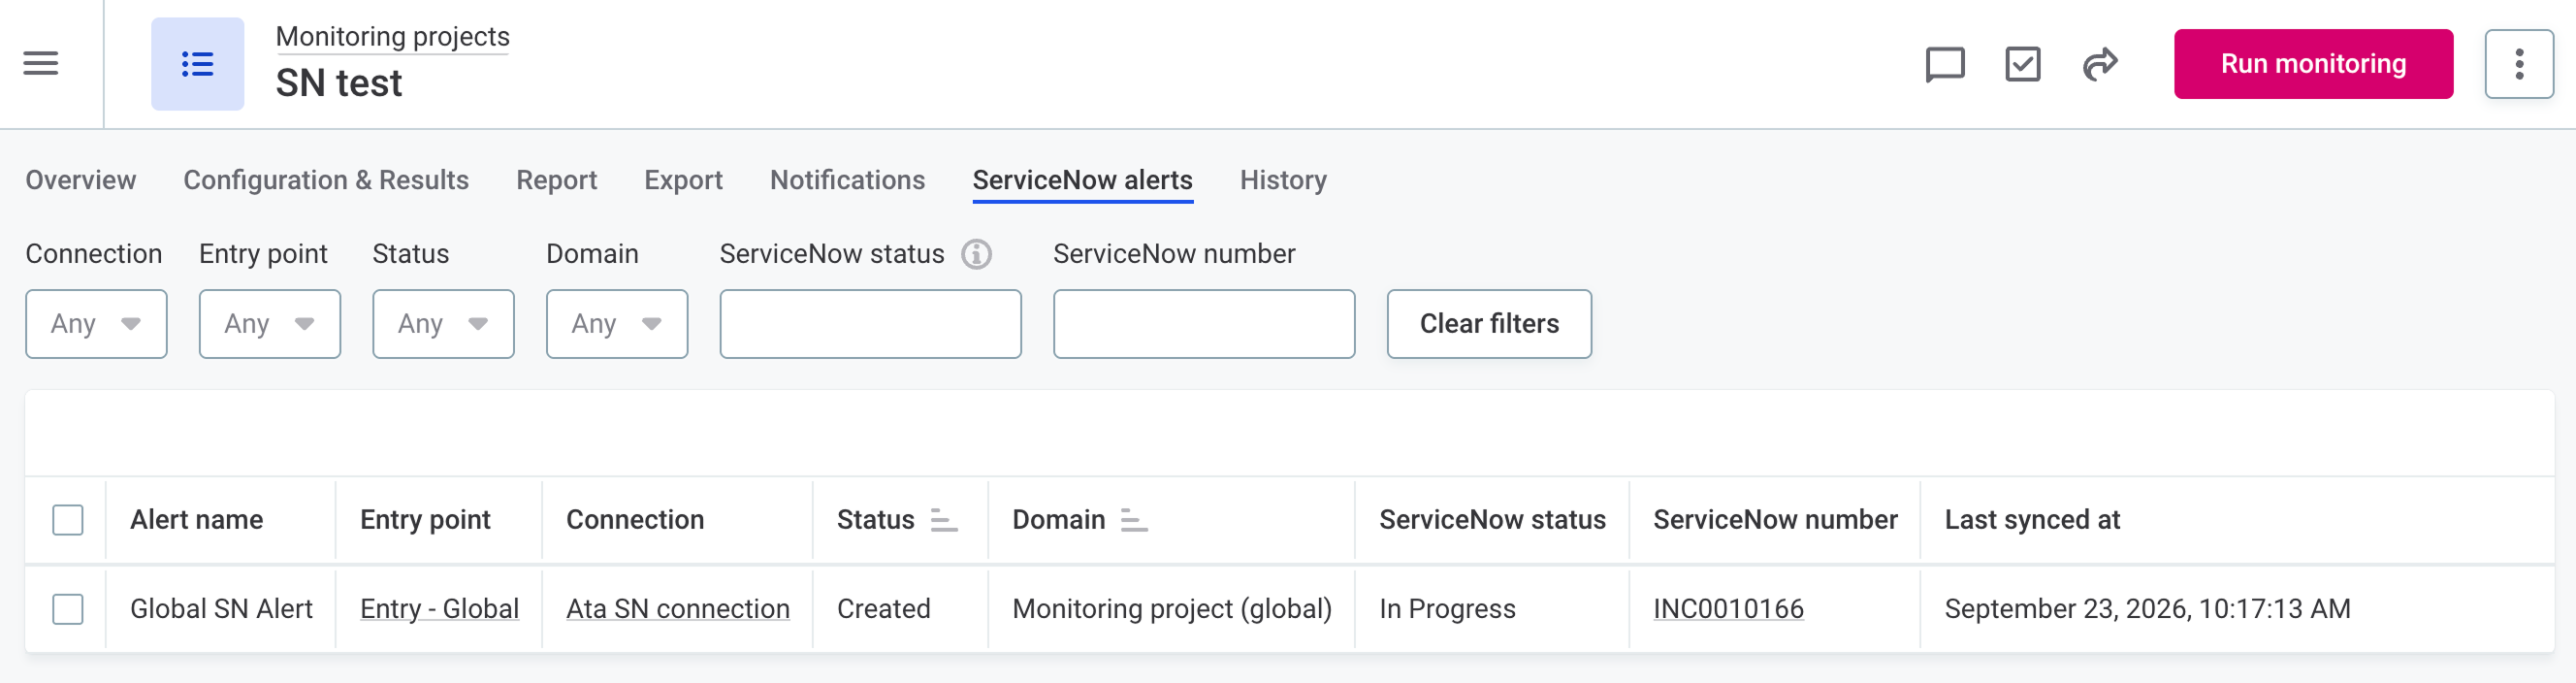Open the comments speech bubble icon
Image resolution: width=2576 pixels, height=683 pixels.
coord(1945,64)
